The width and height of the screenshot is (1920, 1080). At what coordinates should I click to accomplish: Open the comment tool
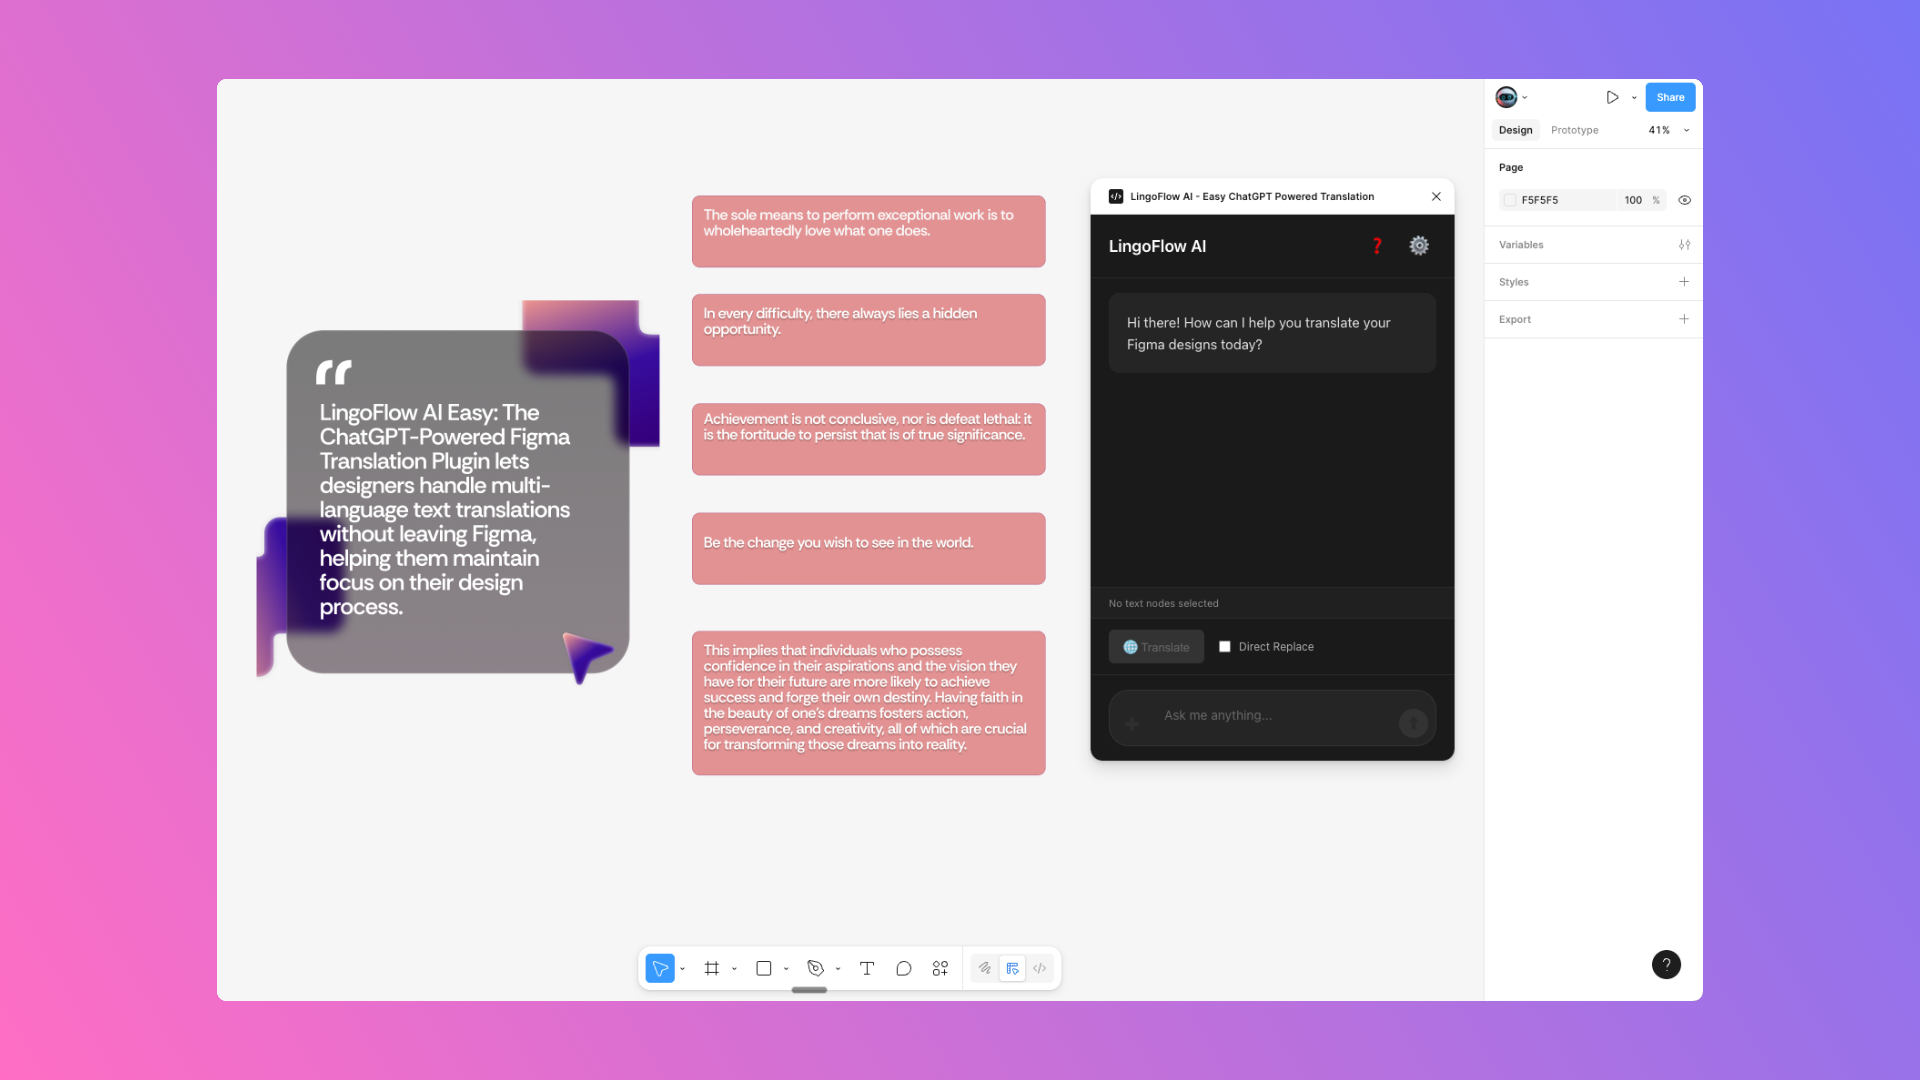(x=903, y=968)
